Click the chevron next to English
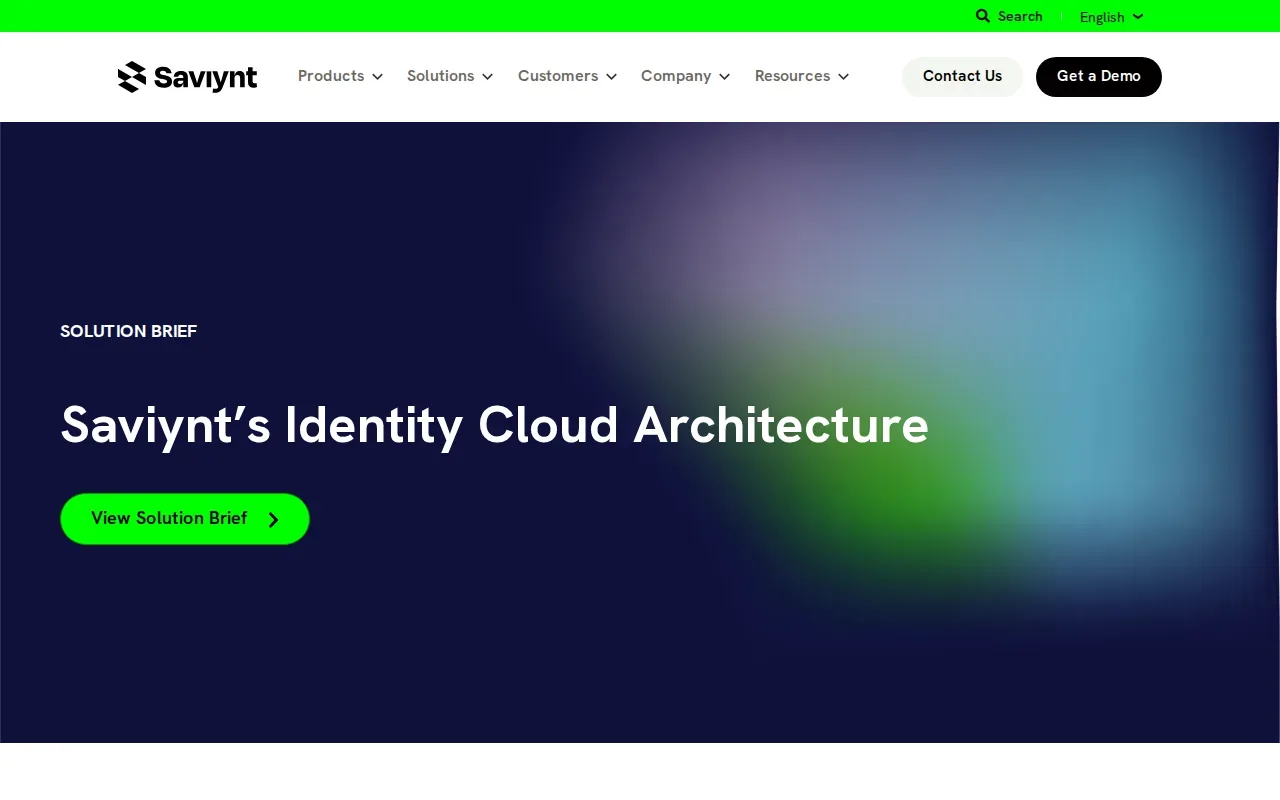Viewport: 1280px width, 800px height. coord(1138,17)
